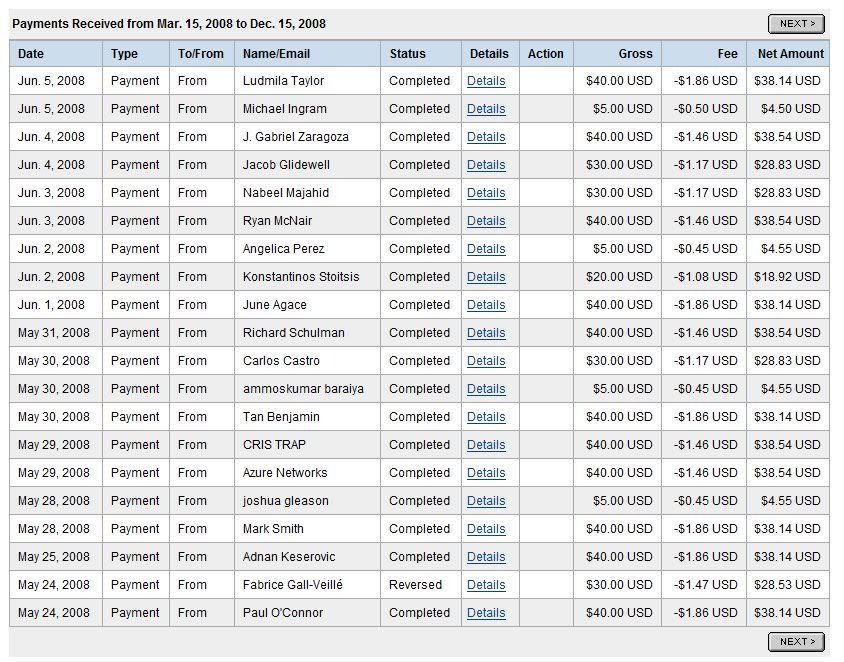Open Details link for Jacob Glidewell
The width and height of the screenshot is (844, 662).
pyautogui.click(x=486, y=165)
